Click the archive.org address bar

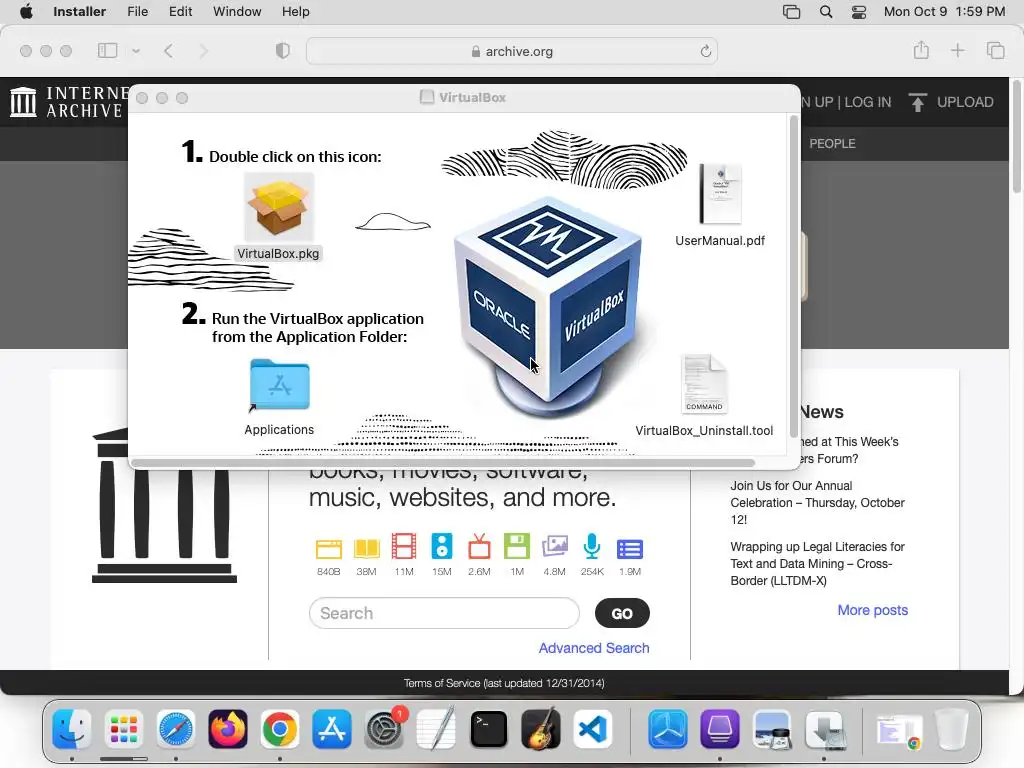[x=512, y=51]
